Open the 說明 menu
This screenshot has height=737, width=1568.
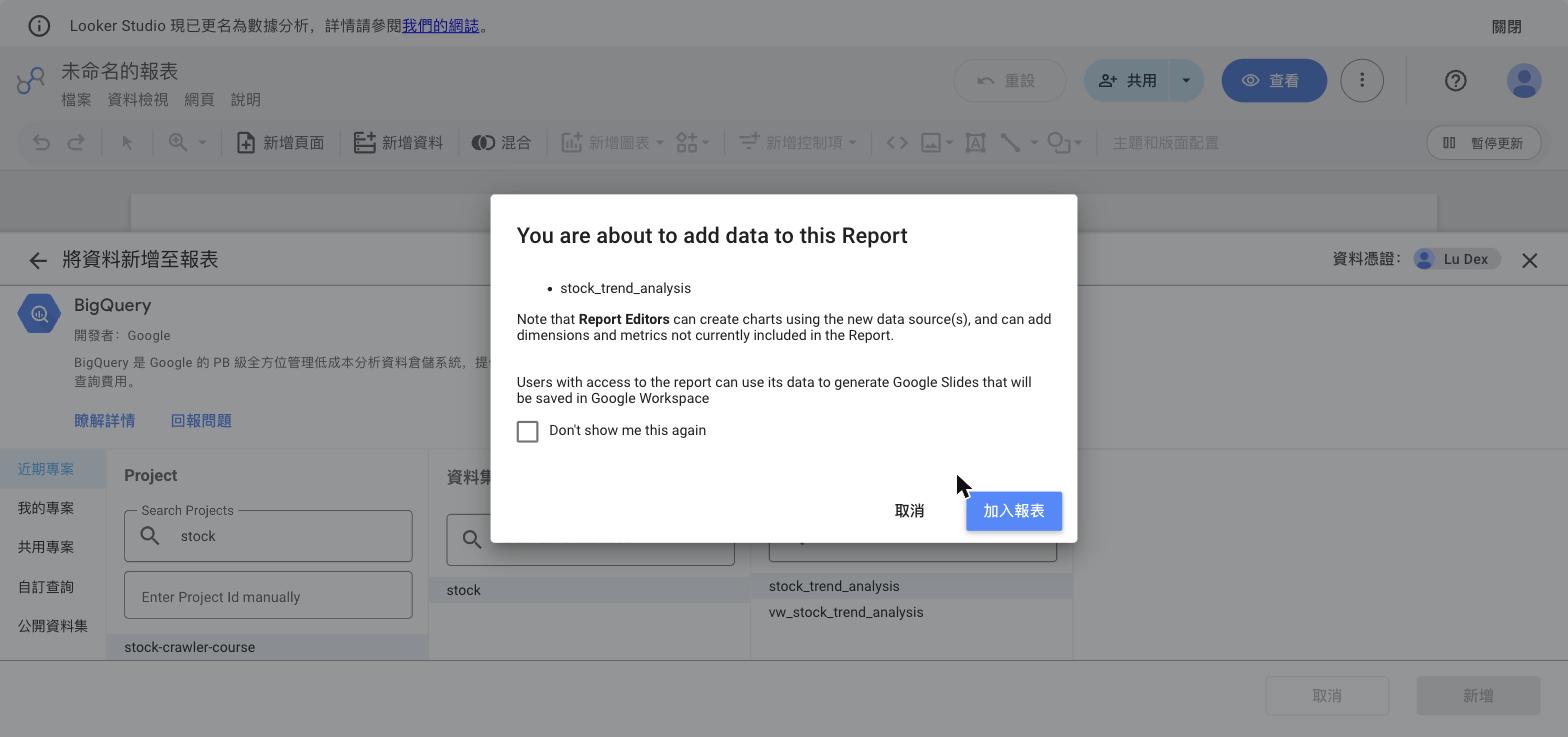[246, 100]
